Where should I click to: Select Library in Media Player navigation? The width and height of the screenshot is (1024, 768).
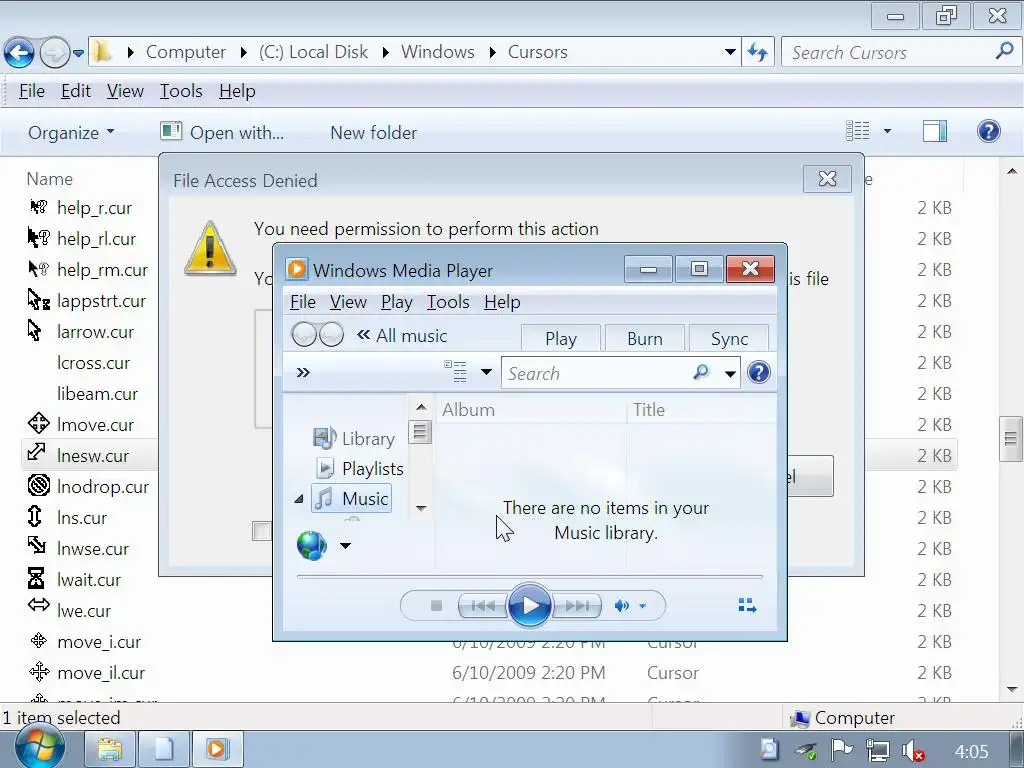pyautogui.click(x=354, y=438)
